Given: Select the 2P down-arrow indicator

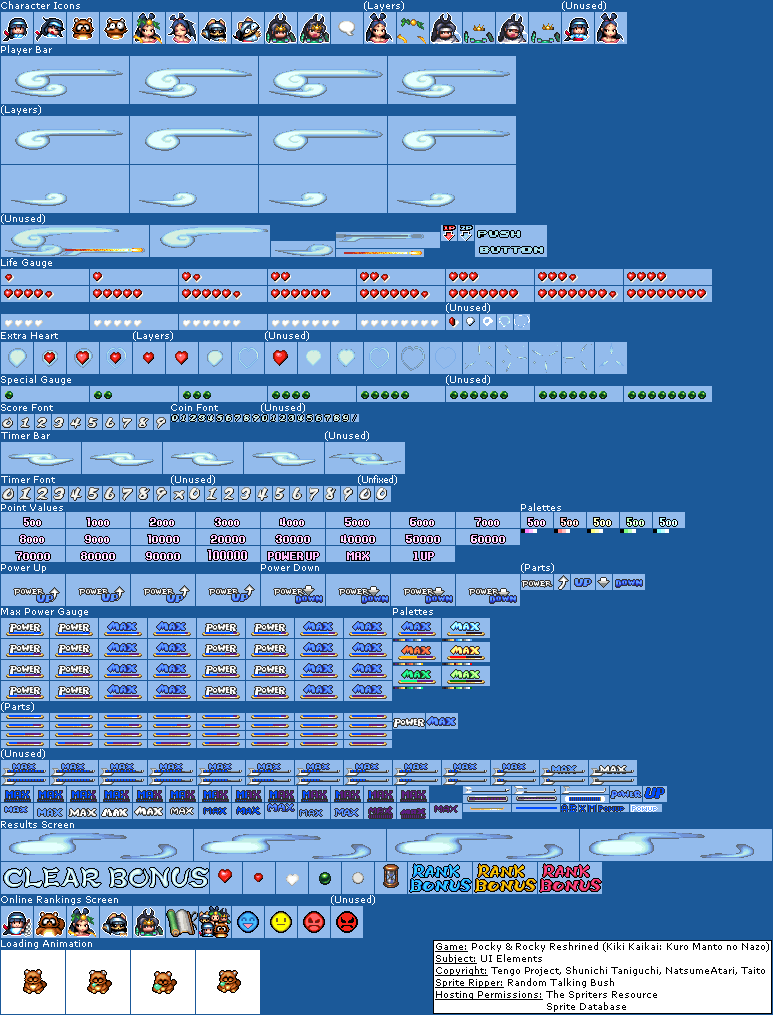Looking at the screenshot, I should 466,233.
